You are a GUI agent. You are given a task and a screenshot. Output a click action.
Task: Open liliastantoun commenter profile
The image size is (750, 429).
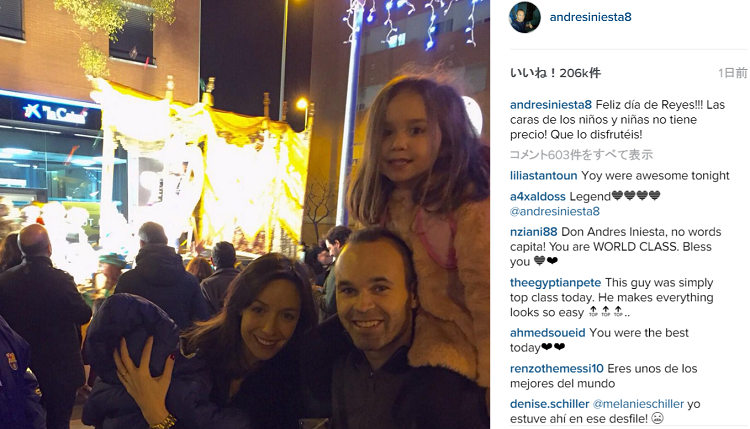(x=543, y=176)
